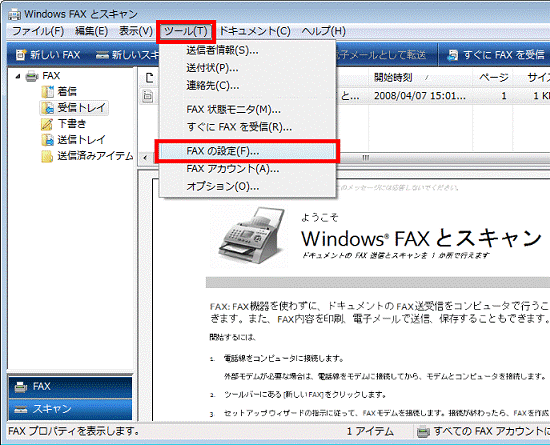Open the ファイル(F) menu

(x=38, y=31)
